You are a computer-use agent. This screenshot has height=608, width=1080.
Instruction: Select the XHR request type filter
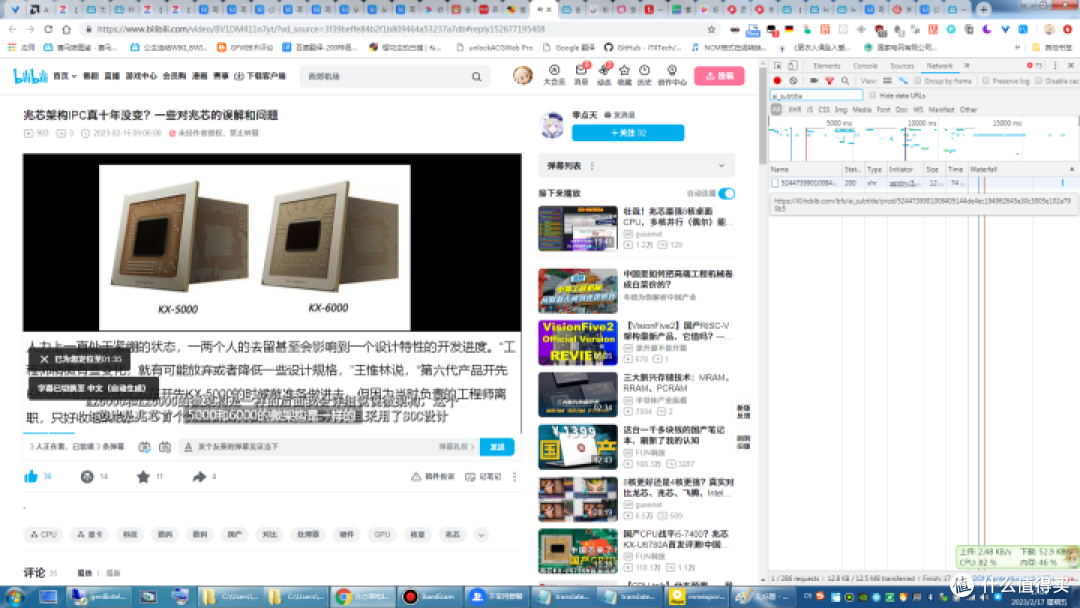pos(794,109)
